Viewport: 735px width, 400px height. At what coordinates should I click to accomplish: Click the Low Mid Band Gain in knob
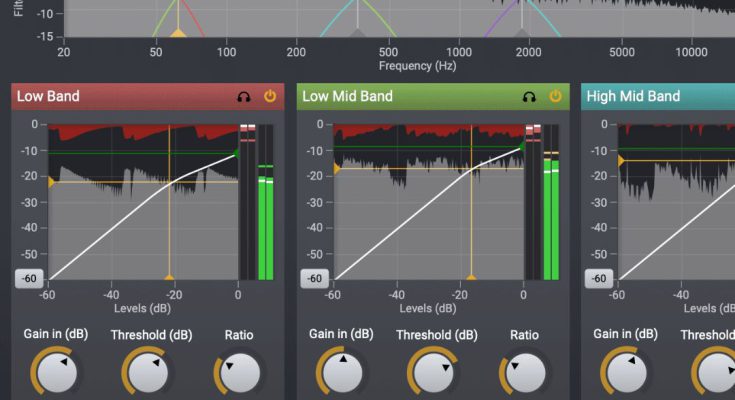(340, 373)
